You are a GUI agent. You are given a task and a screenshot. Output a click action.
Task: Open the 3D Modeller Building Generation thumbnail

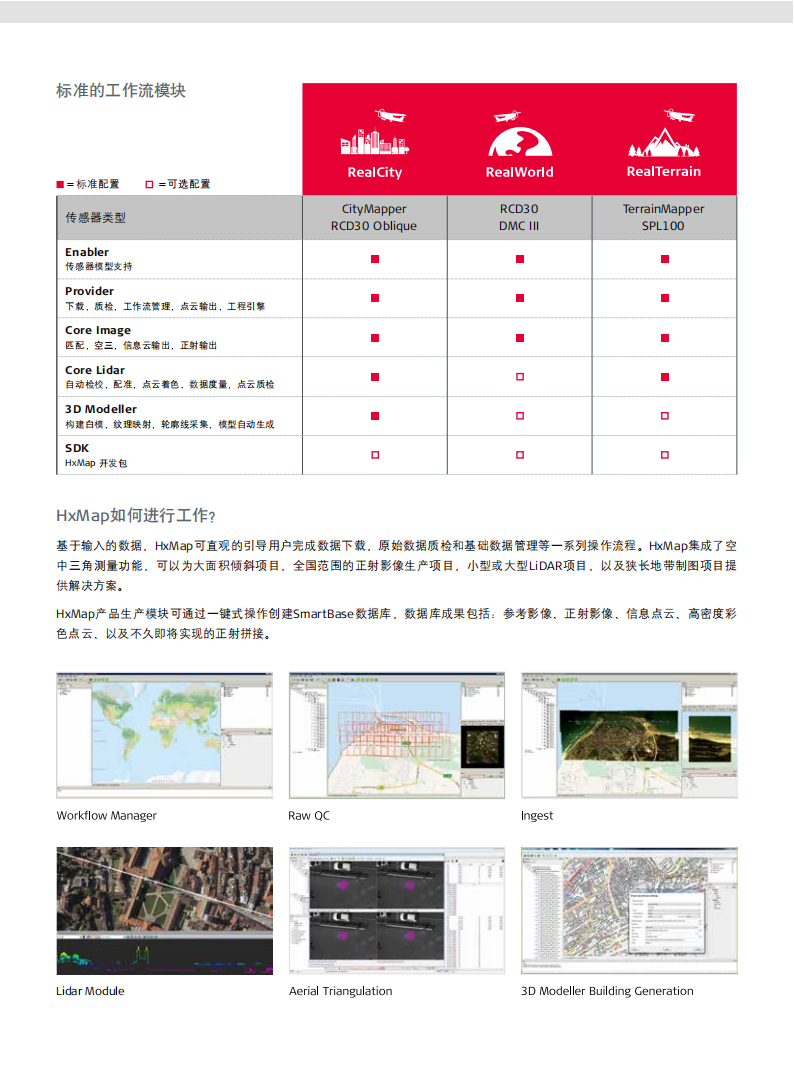tap(629, 910)
